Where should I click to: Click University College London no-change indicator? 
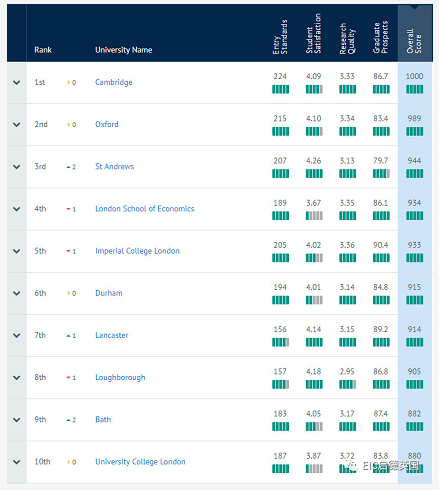(x=71, y=462)
